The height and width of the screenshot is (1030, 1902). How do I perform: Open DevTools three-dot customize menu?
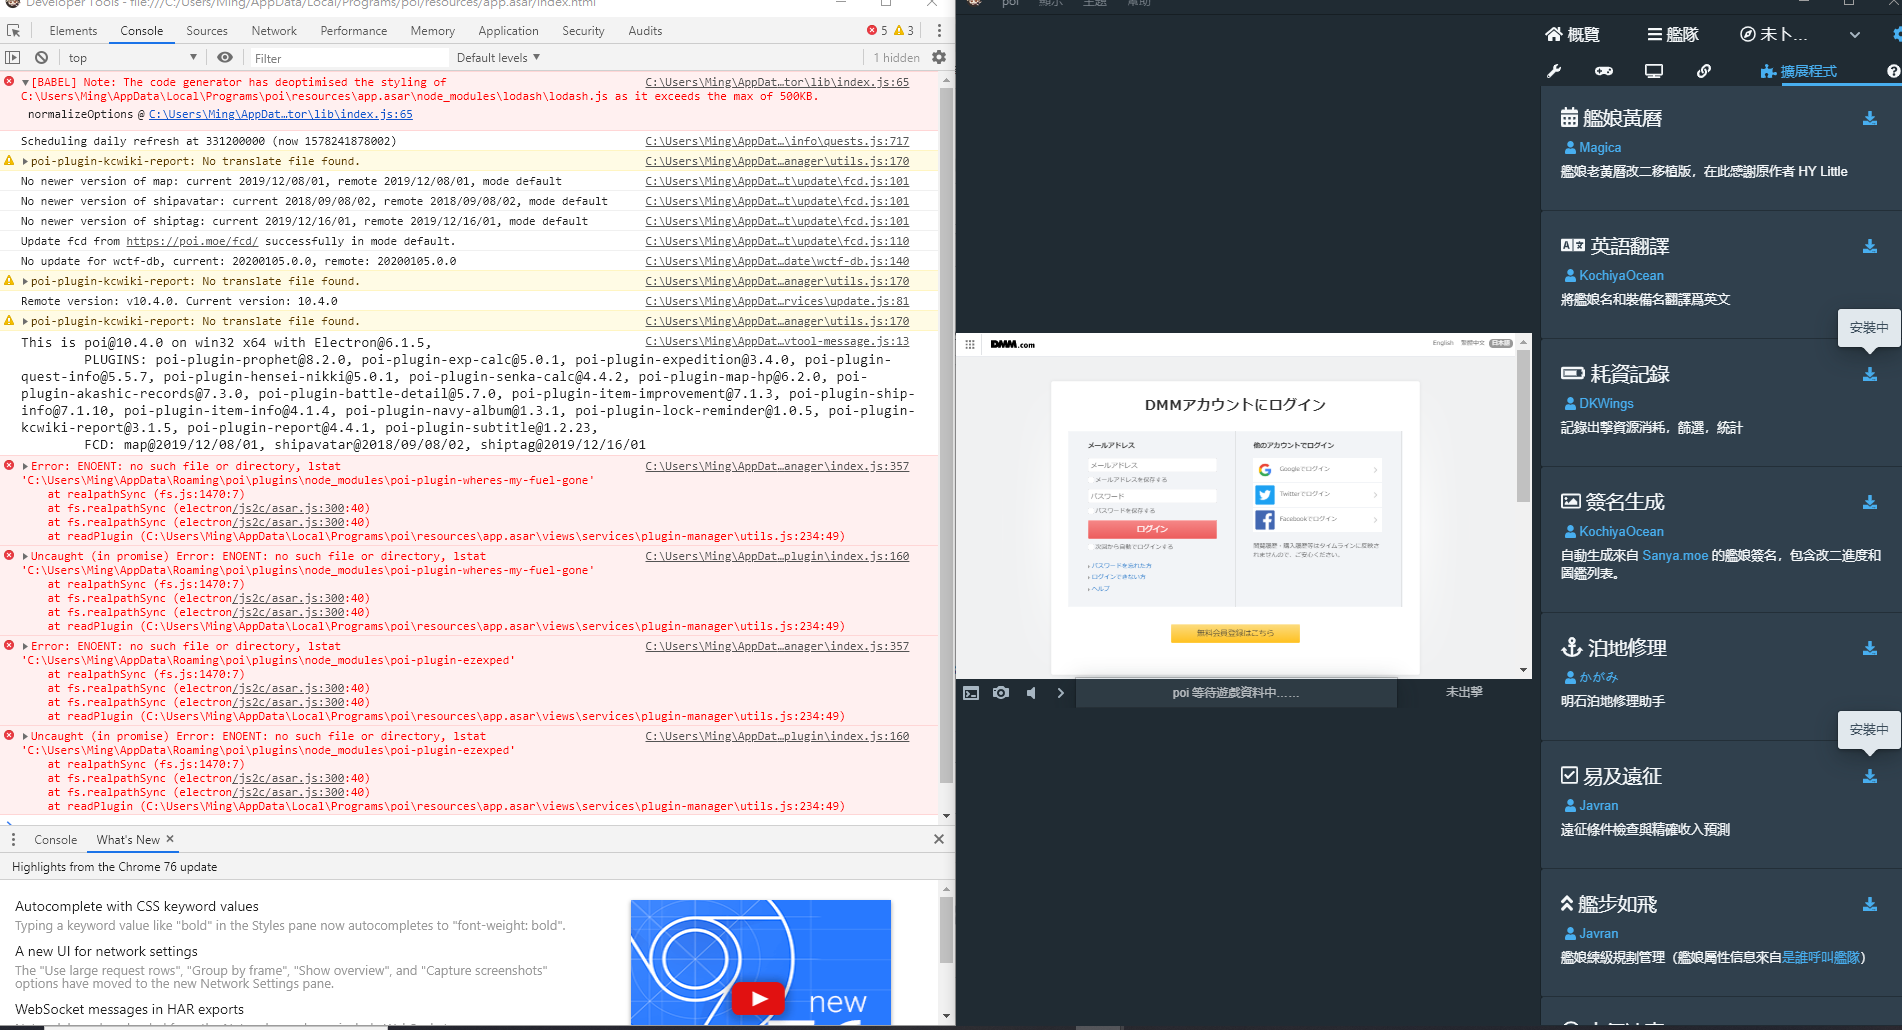pyautogui.click(x=939, y=31)
